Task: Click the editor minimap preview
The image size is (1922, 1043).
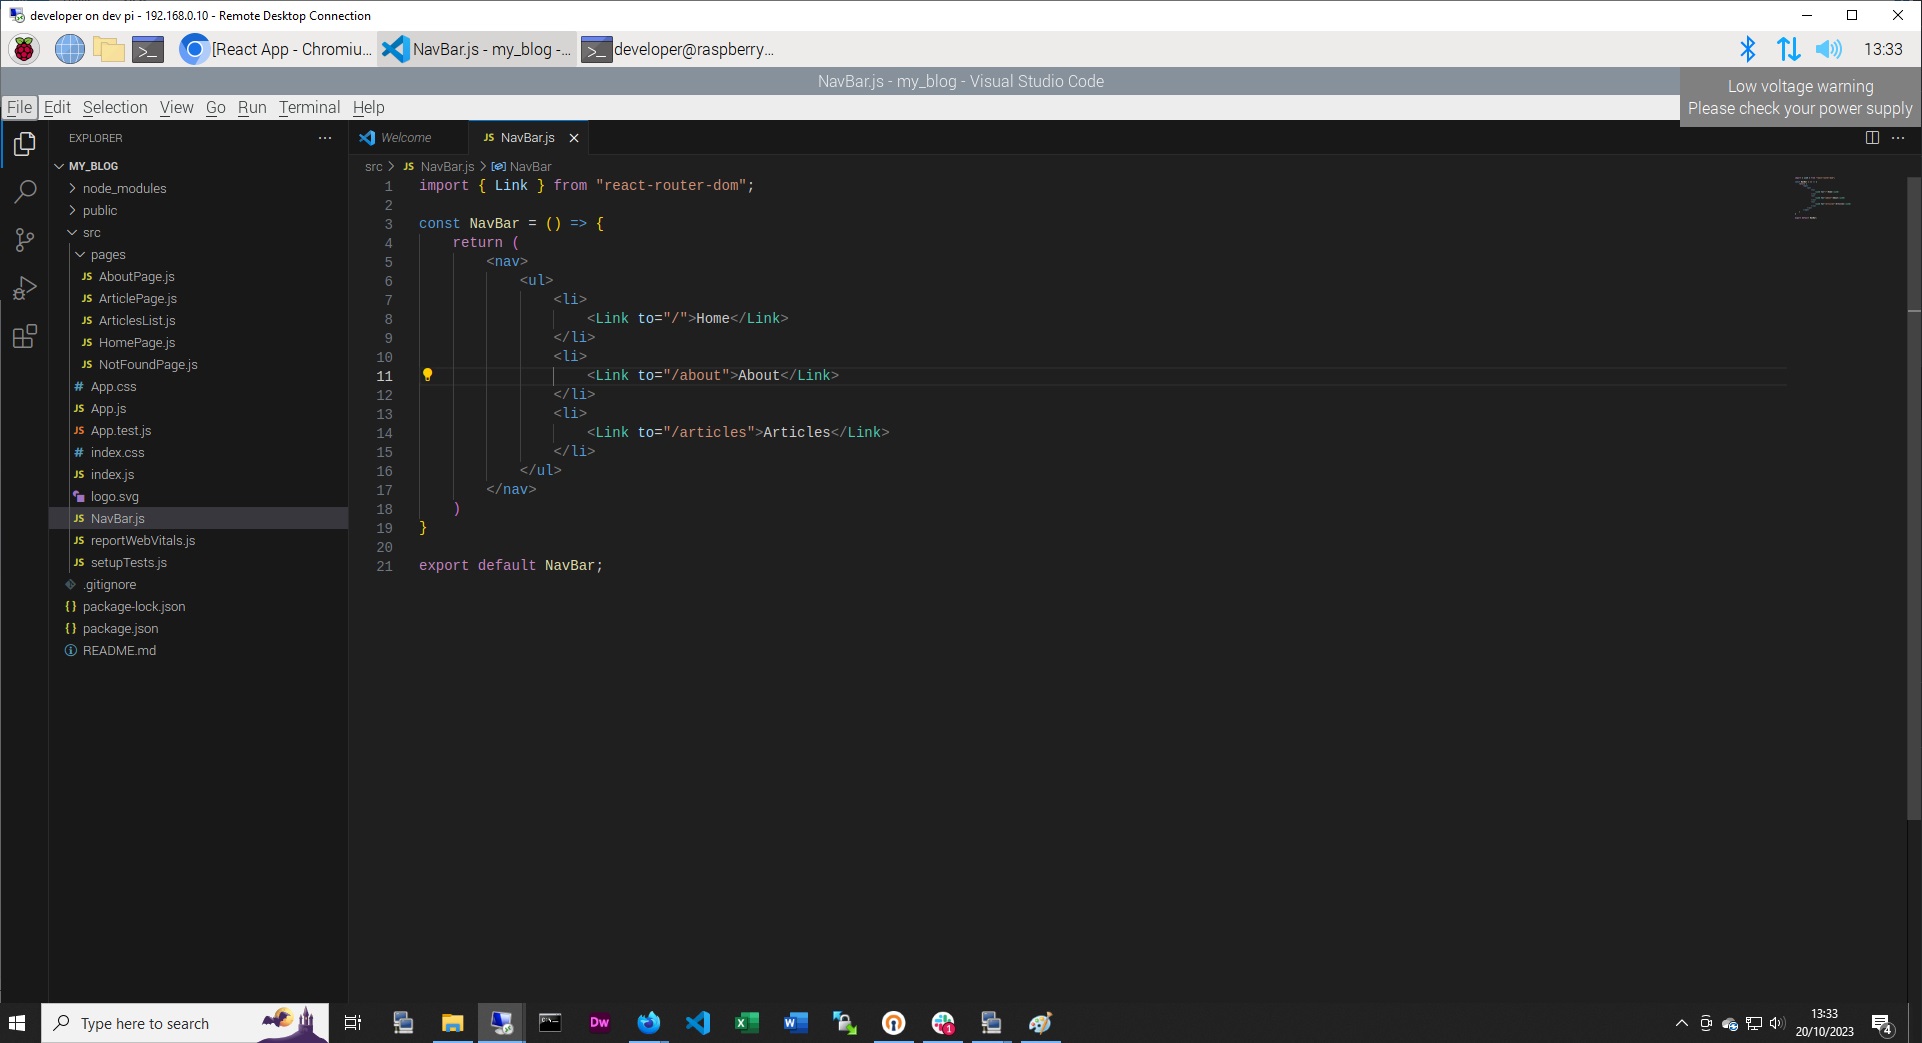Action: pos(1822,197)
